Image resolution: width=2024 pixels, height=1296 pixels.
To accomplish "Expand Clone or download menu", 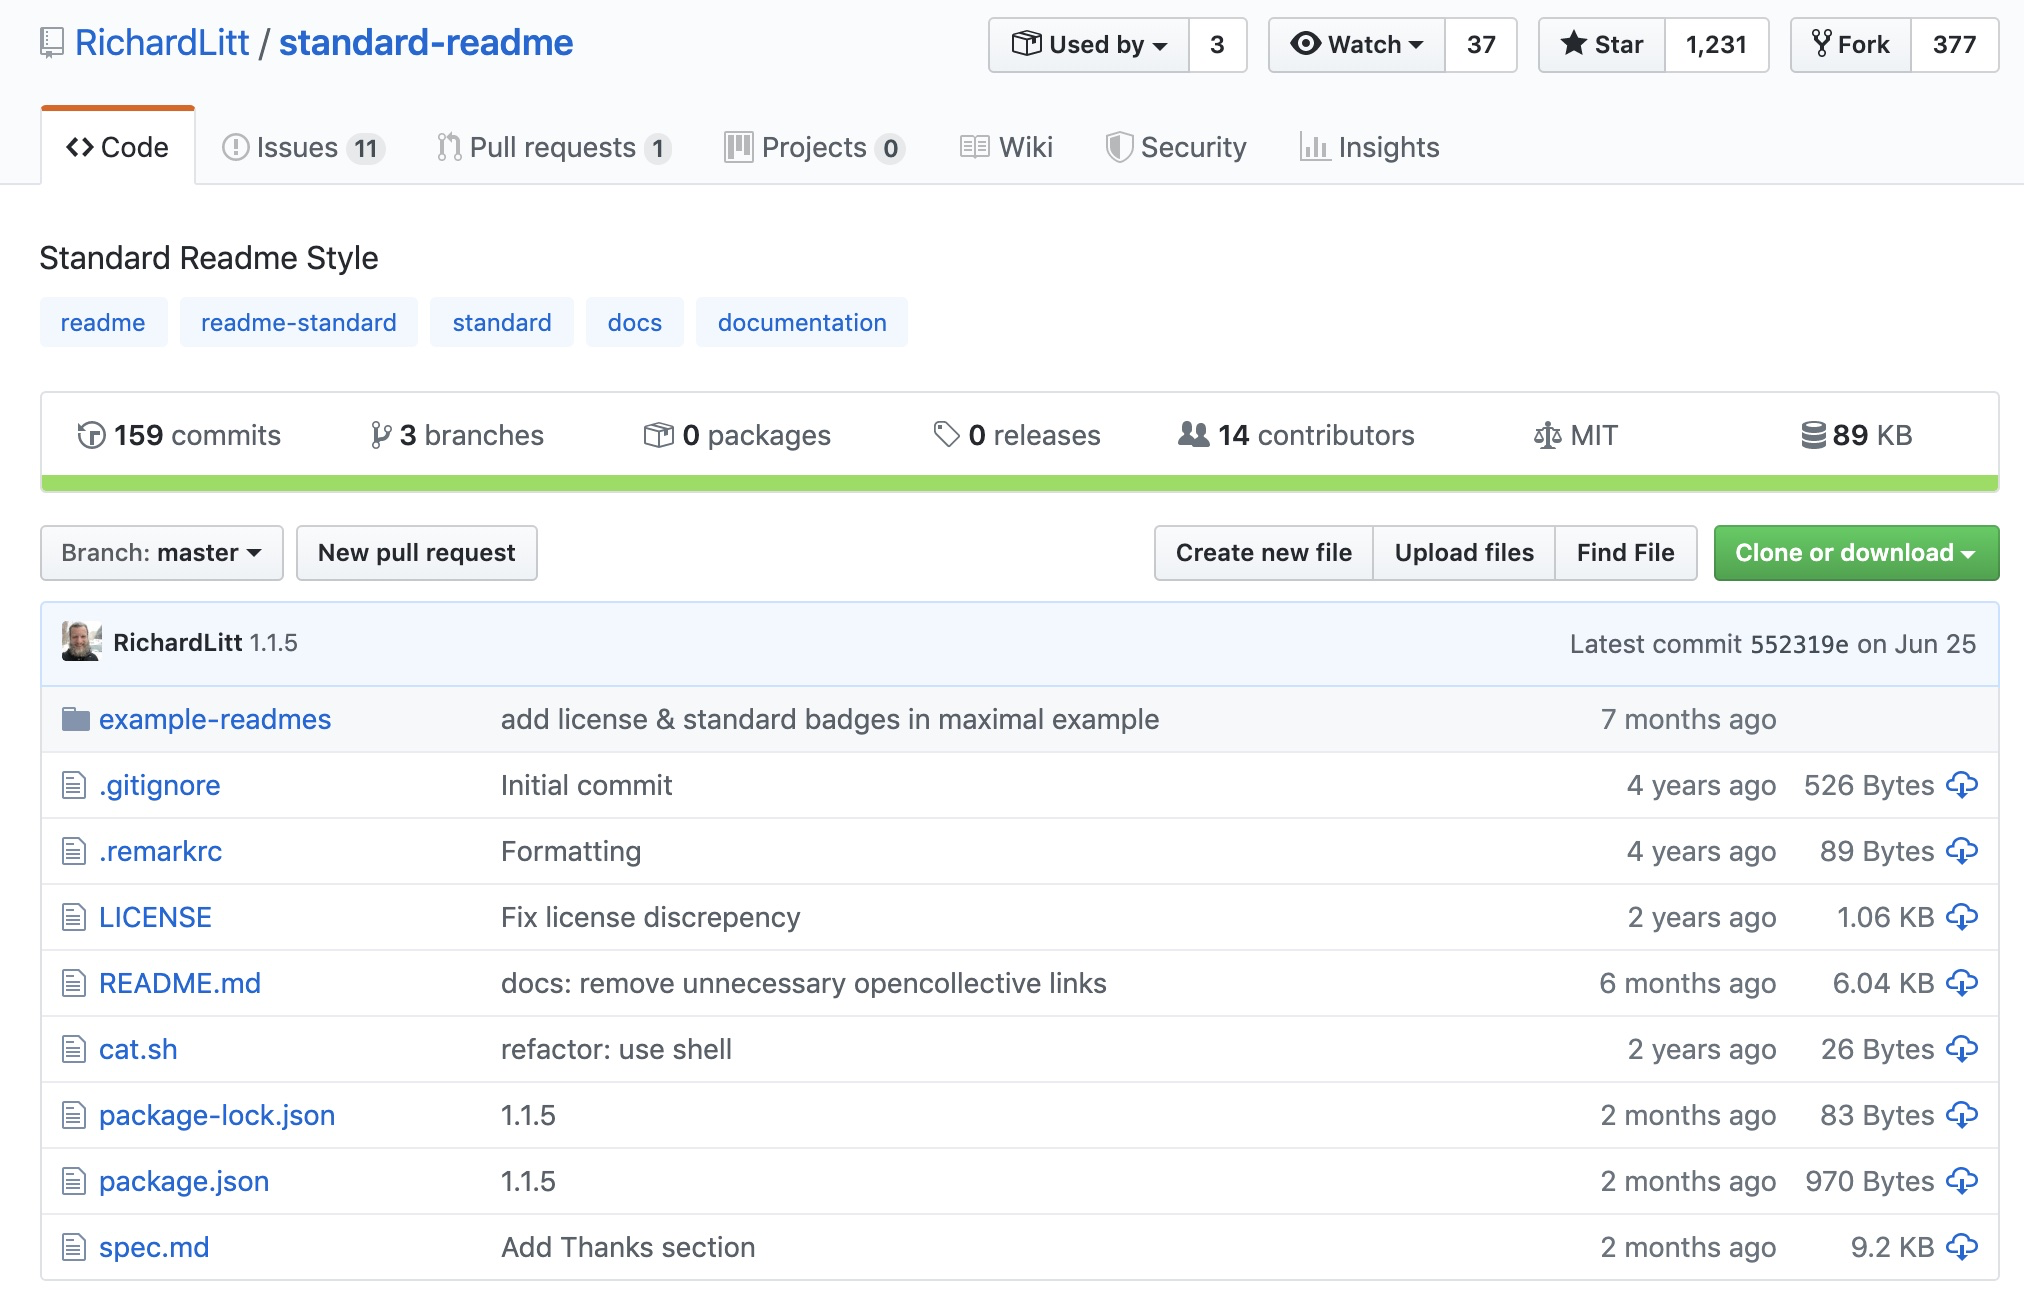I will coord(1855,553).
